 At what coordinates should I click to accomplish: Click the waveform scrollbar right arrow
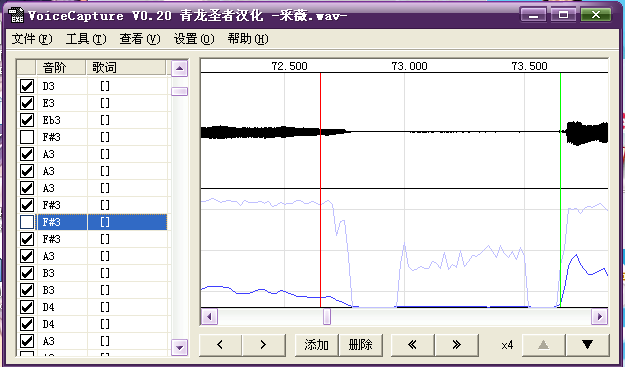(x=599, y=317)
